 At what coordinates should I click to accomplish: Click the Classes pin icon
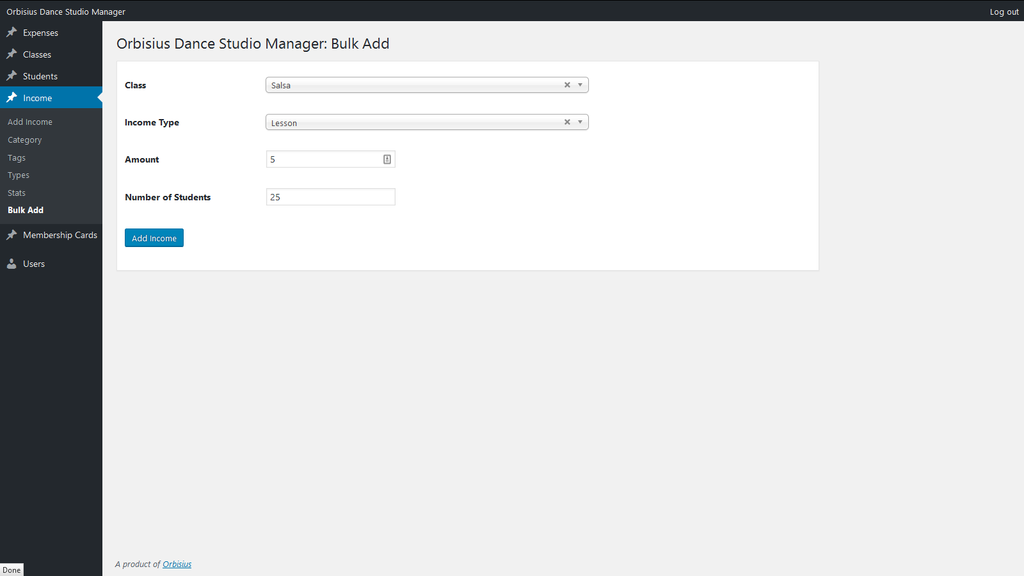point(12,54)
